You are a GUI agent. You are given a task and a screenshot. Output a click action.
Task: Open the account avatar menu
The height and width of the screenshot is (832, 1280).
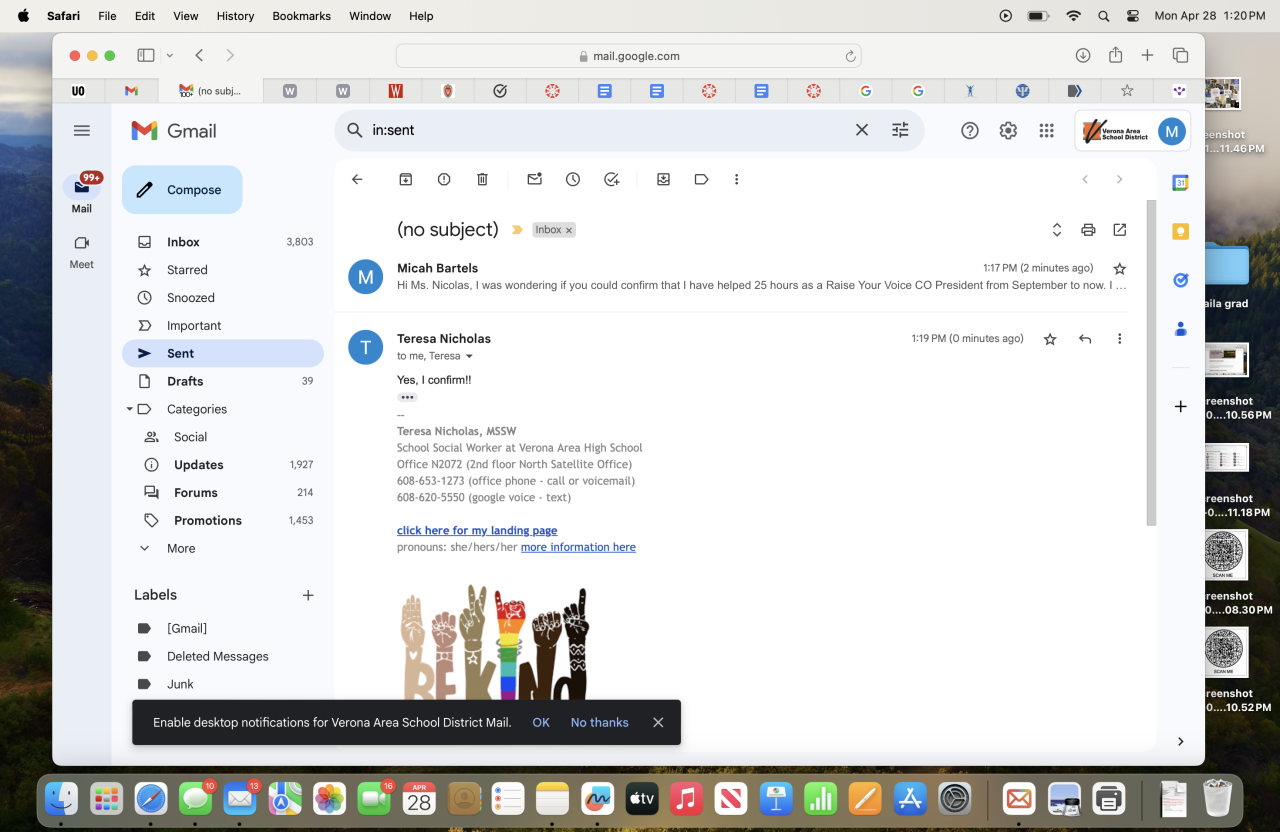1172,131
